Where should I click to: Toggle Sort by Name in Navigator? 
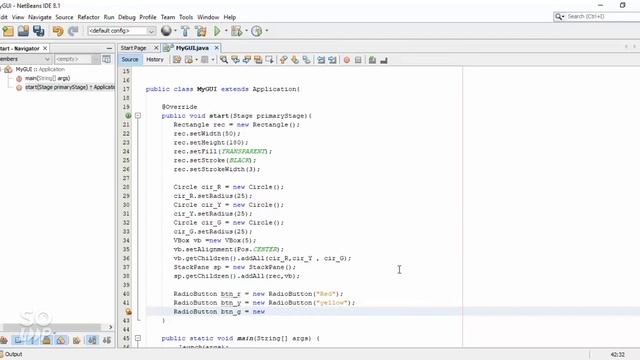click(x=92, y=340)
